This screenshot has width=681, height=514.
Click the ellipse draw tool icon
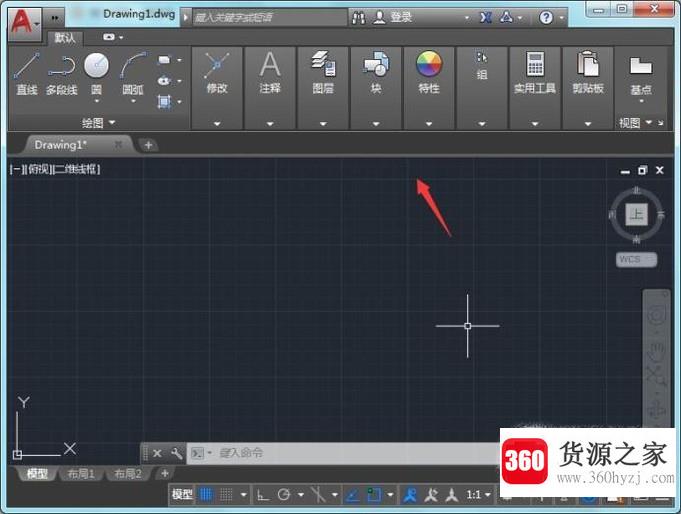click(x=164, y=81)
